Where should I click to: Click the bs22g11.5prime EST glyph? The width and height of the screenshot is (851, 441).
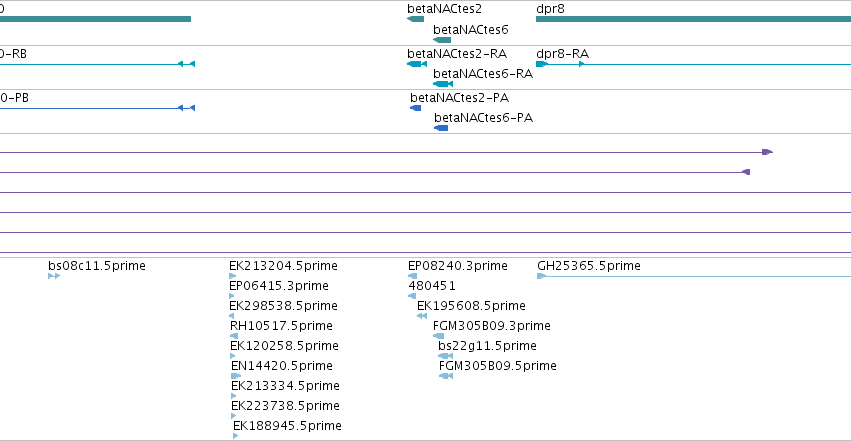(446, 356)
